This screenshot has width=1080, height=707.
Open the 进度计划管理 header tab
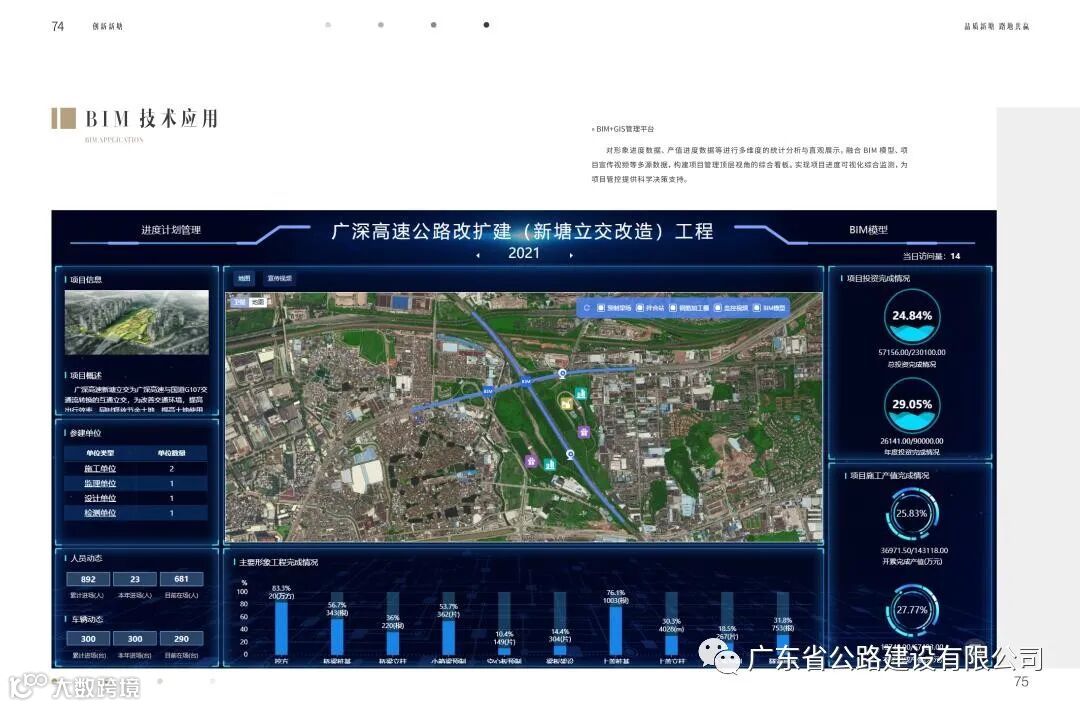[x=171, y=230]
